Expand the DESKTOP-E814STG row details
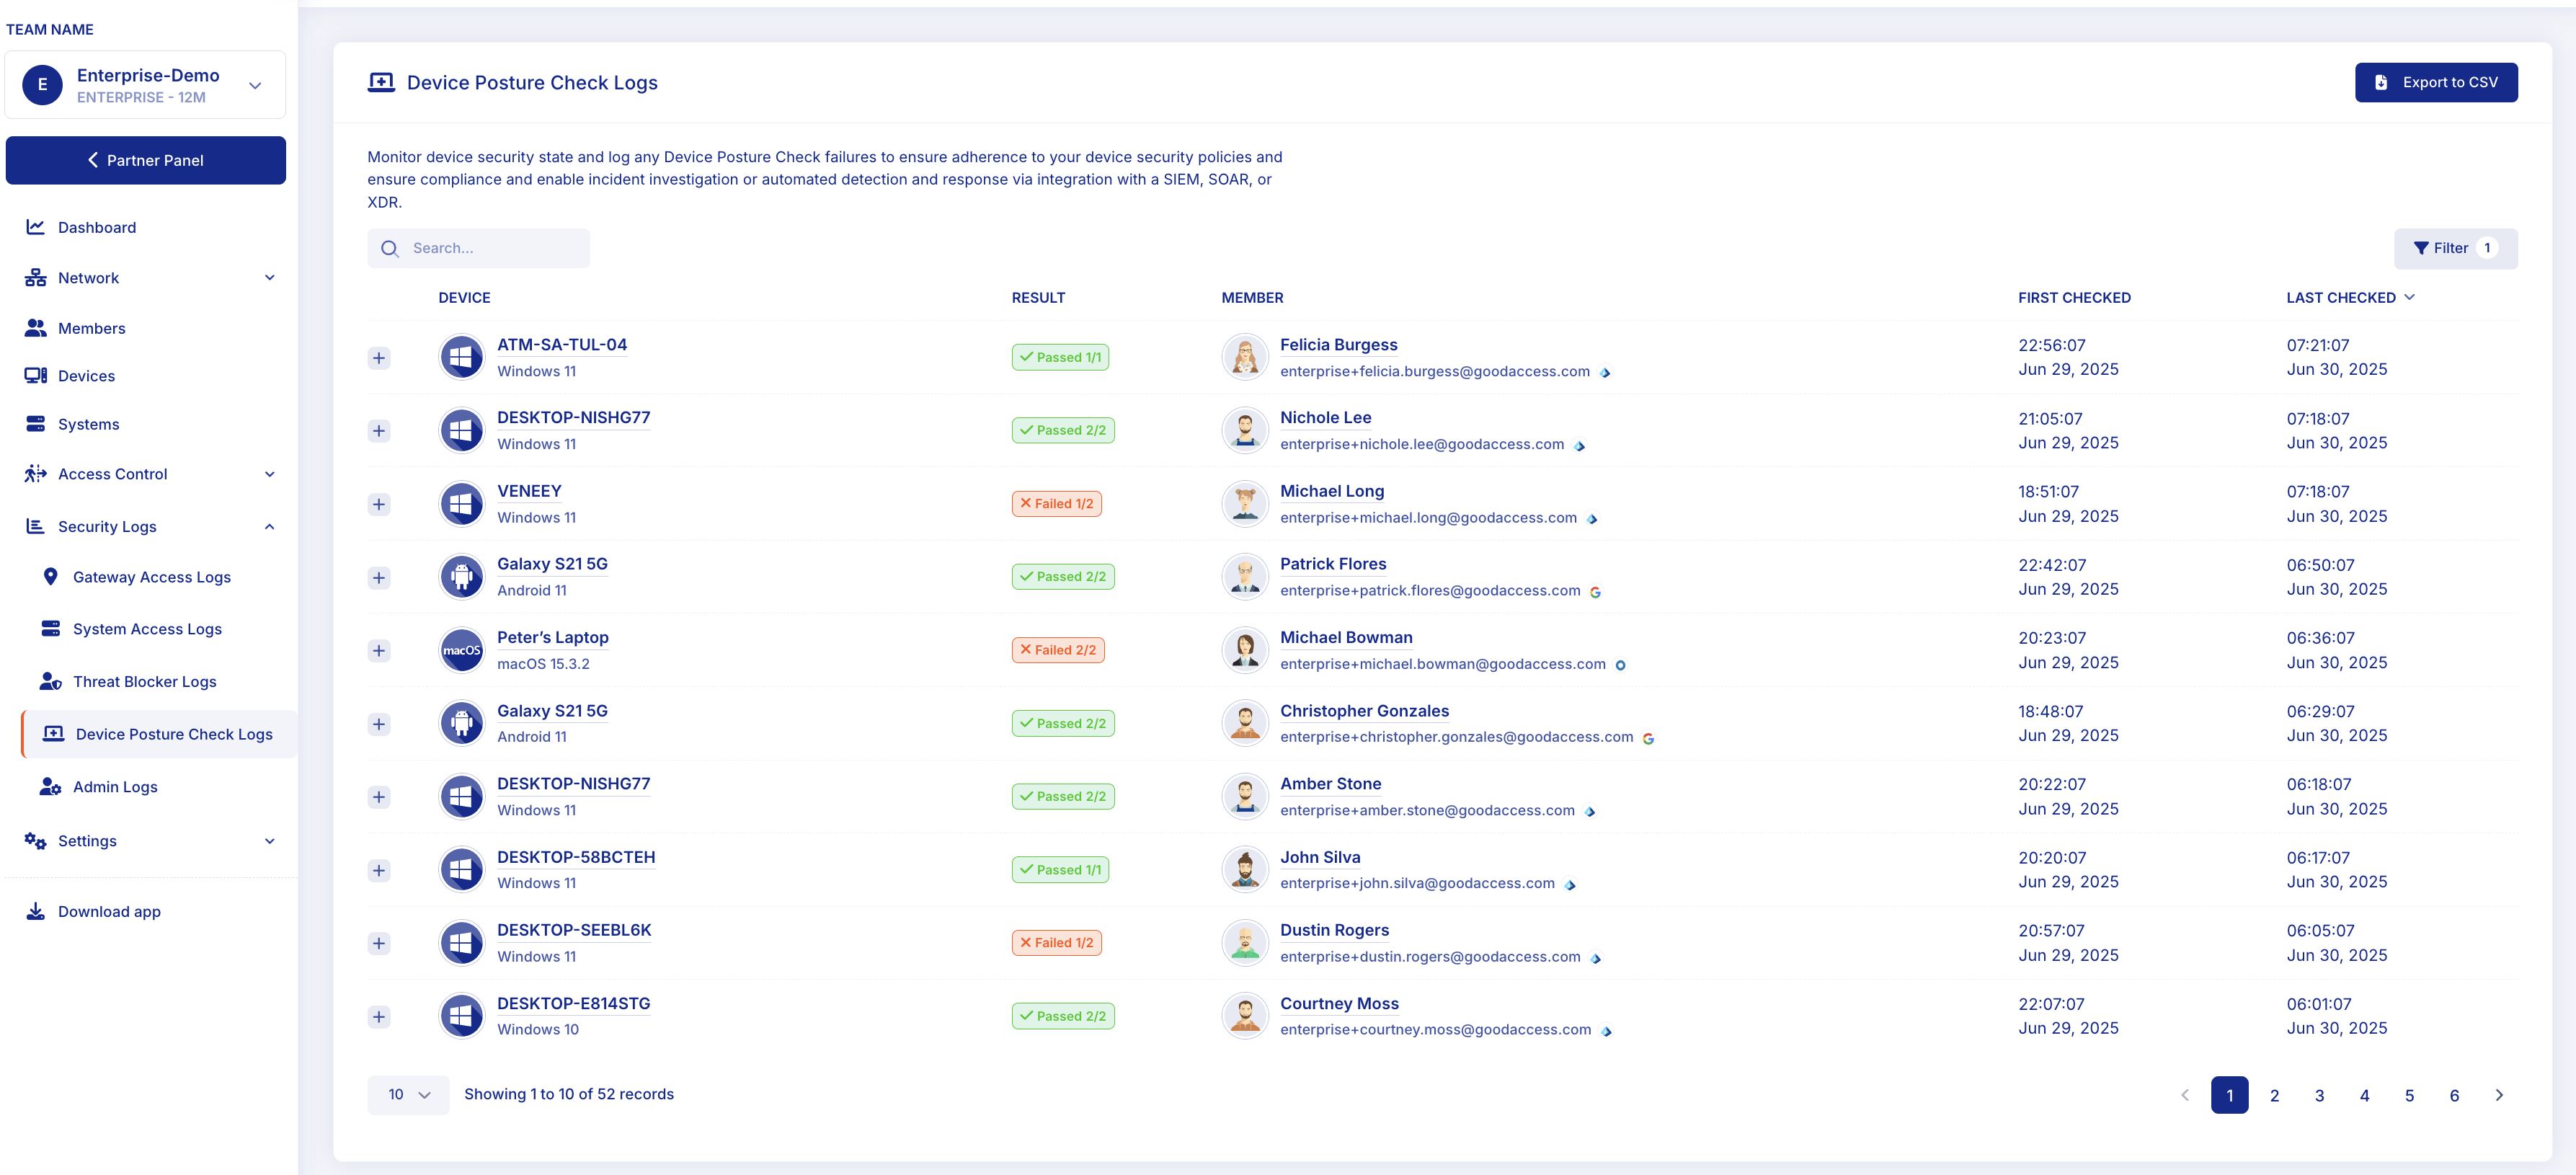Image resolution: width=2576 pixels, height=1175 pixels. (379, 1017)
